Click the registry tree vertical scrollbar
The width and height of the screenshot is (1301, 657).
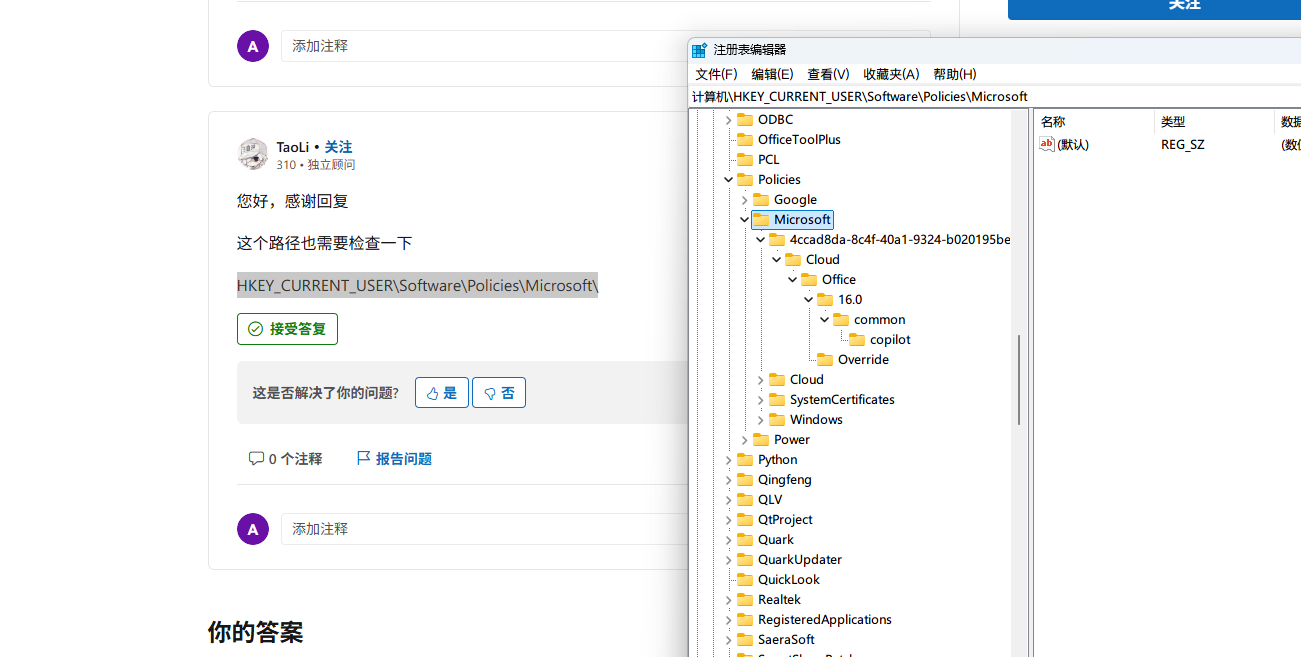pos(1019,380)
